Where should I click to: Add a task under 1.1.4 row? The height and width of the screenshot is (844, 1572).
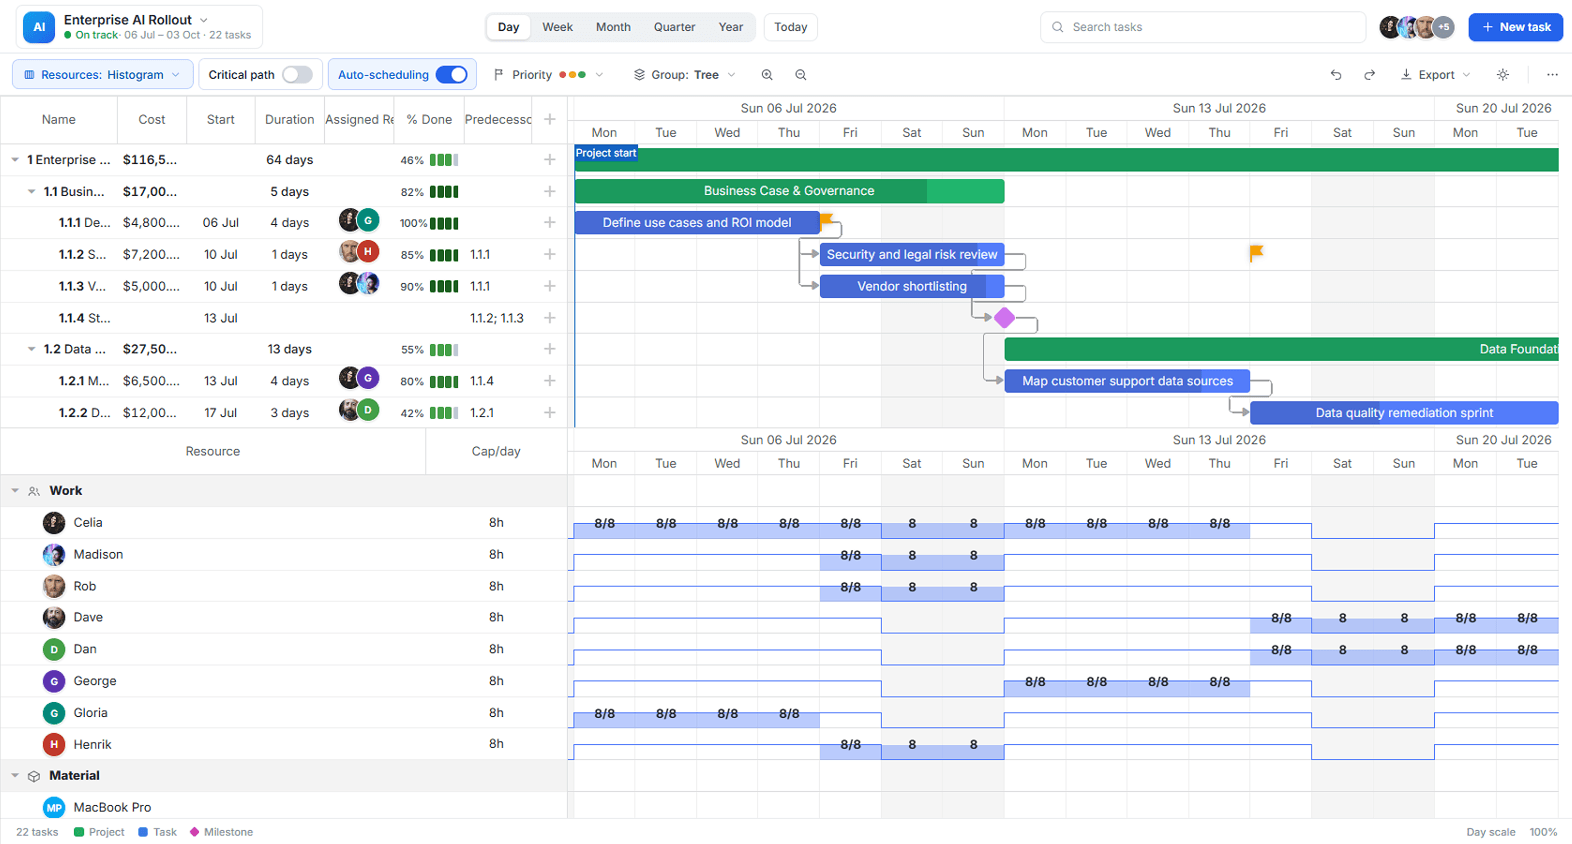coord(549,318)
